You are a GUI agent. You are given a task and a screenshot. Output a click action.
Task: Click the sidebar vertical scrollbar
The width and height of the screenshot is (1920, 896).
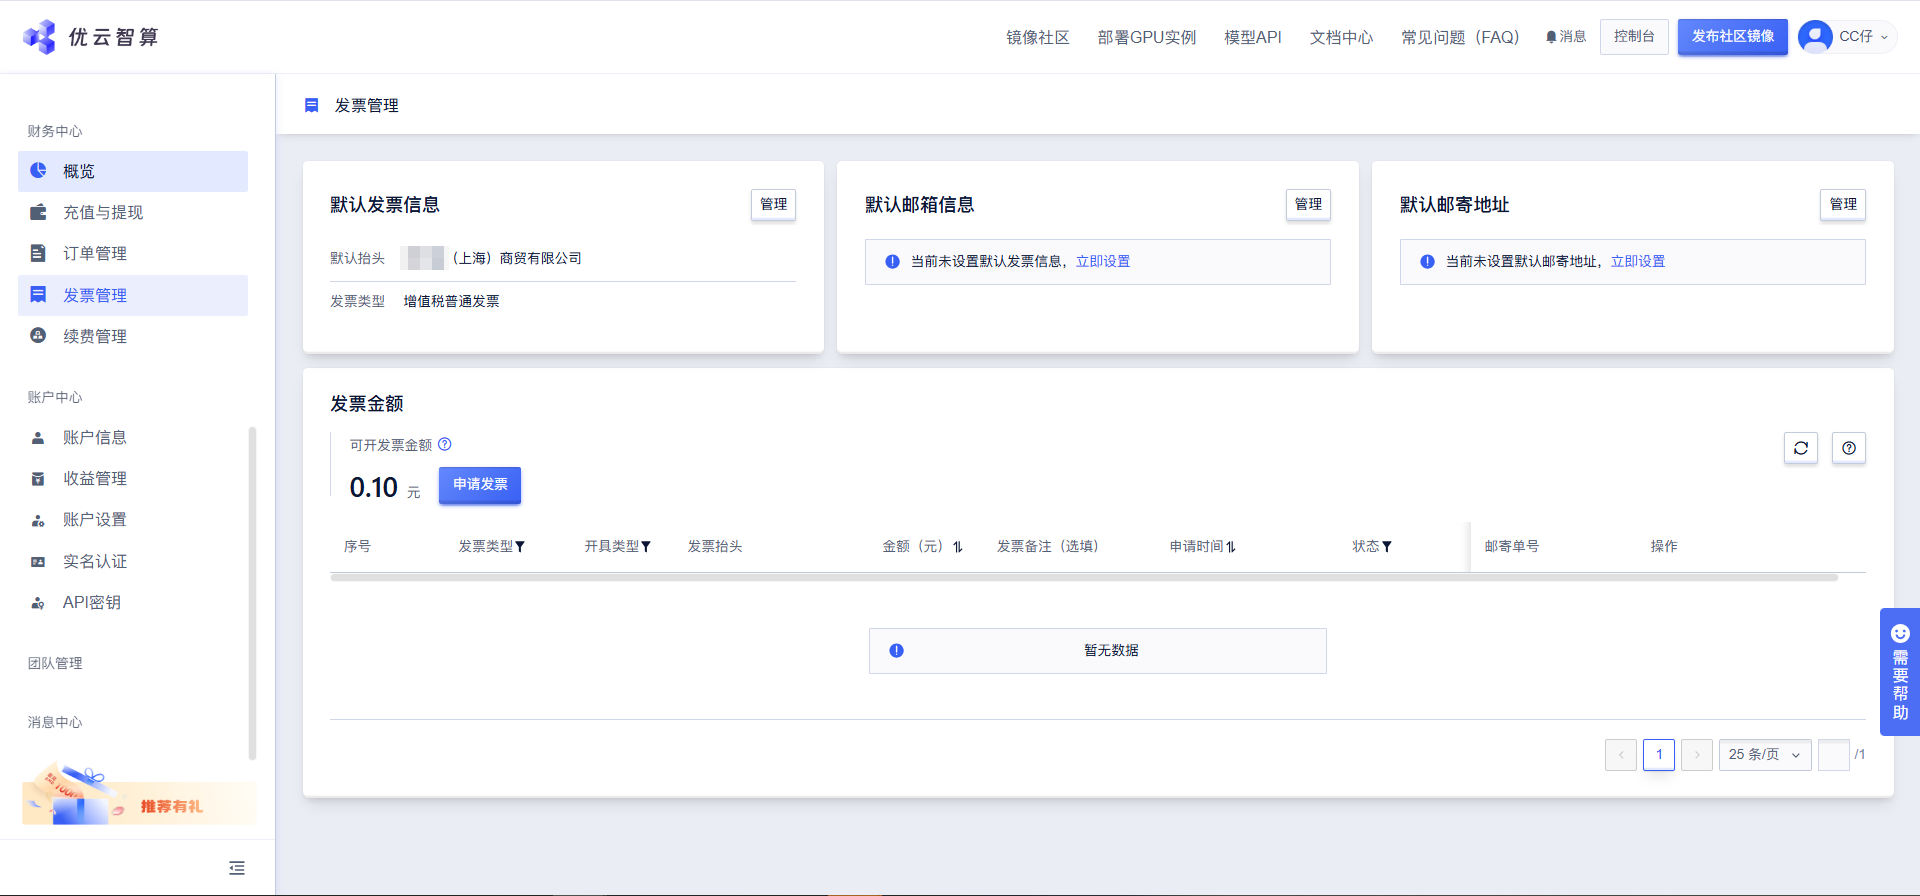252,593
